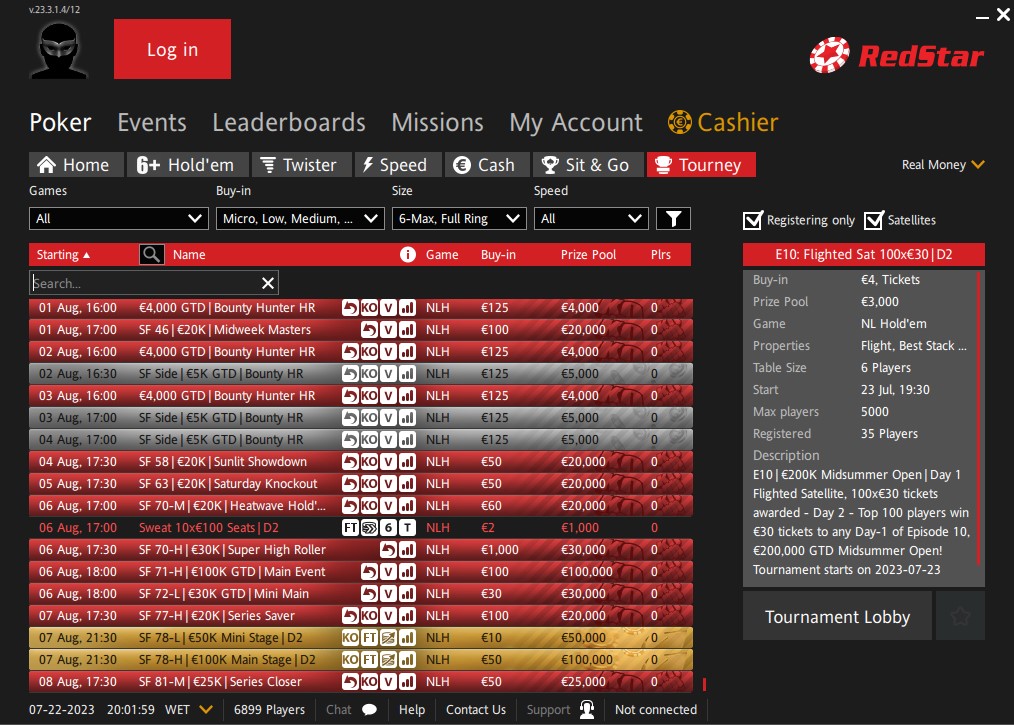Click the V icon on SF 63 Saturday Knockout
The width and height of the screenshot is (1014, 725).
pyautogui.click(x=388, y=484)
